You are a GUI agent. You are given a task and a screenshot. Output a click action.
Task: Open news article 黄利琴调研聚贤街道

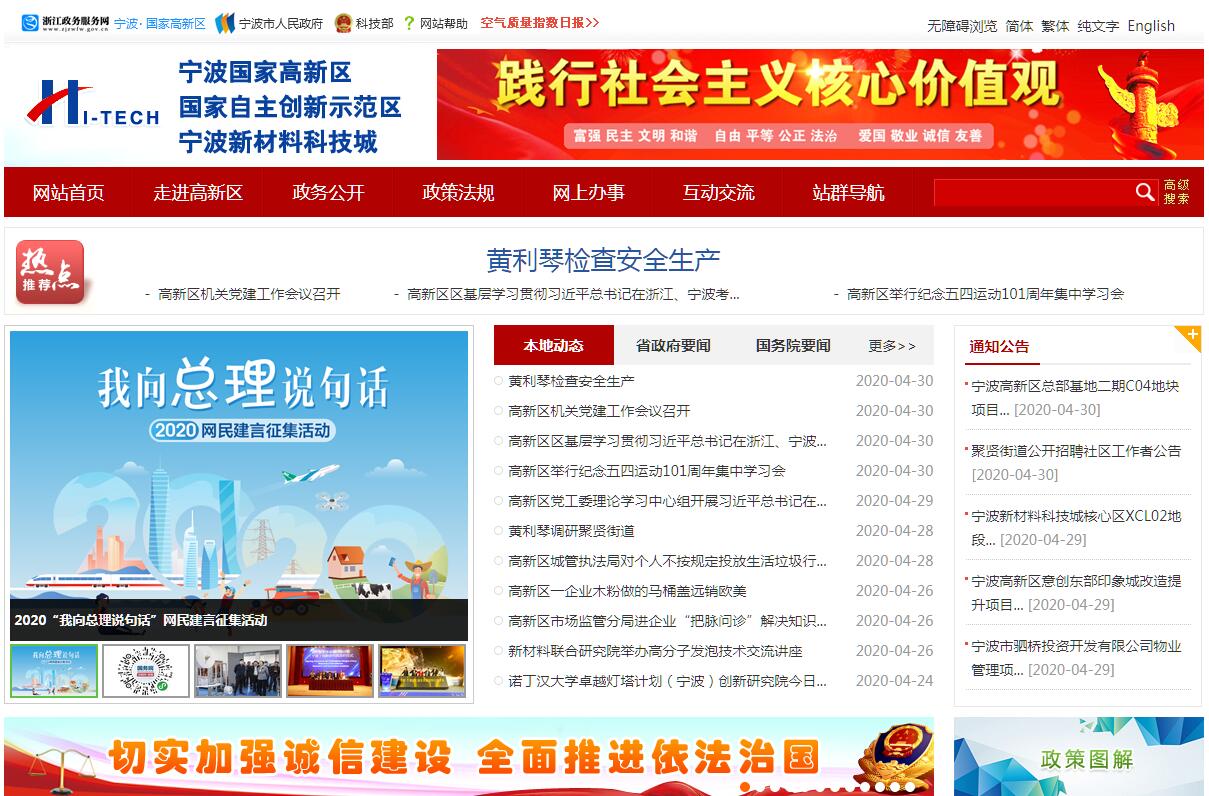pyautogui.click(x=571, y=531)
